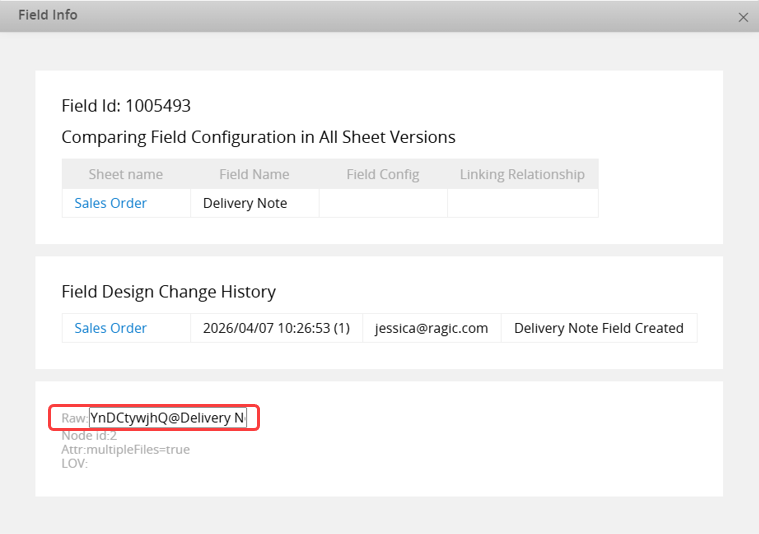Click the Linking Relationship column header
This screenshot has width=759, height=534.
[522, 174]
